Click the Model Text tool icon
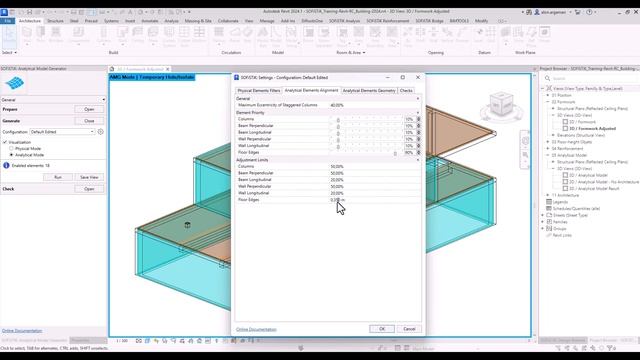 pyautogui.click(x=262, y=33)
